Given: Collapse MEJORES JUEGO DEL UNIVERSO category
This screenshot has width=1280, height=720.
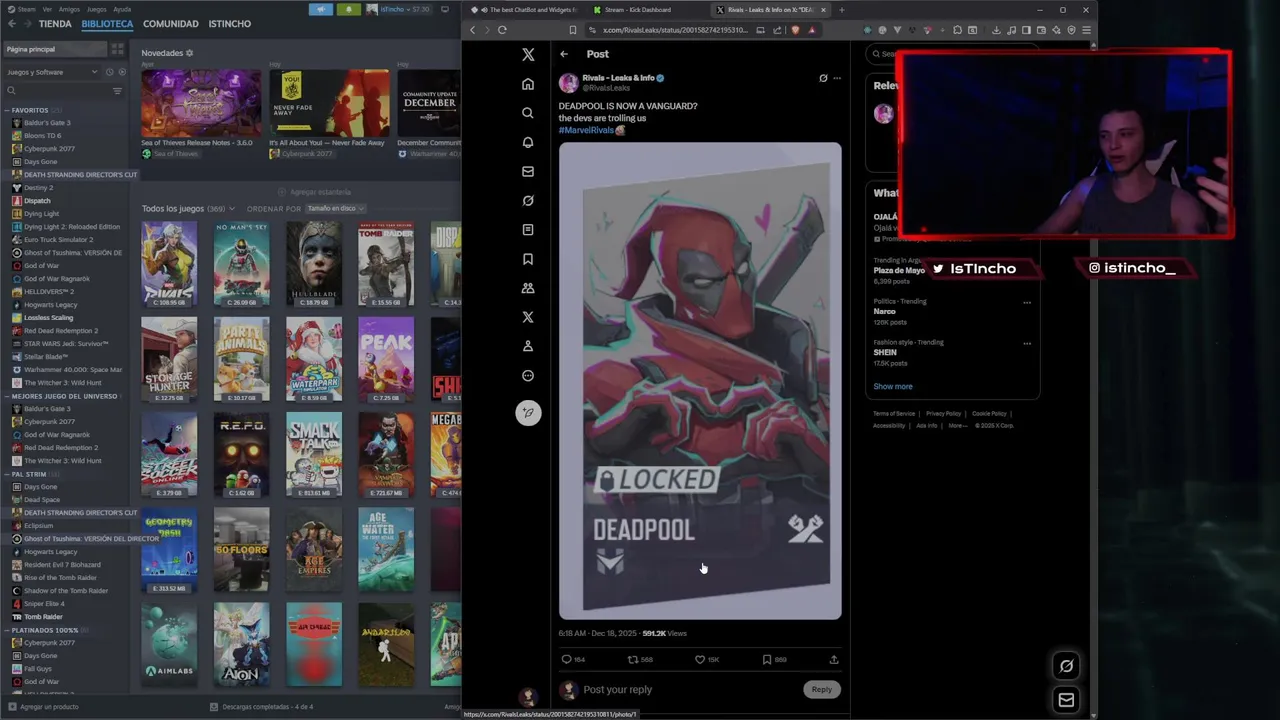Looking at the screenshot, I should tap(6, 396).
